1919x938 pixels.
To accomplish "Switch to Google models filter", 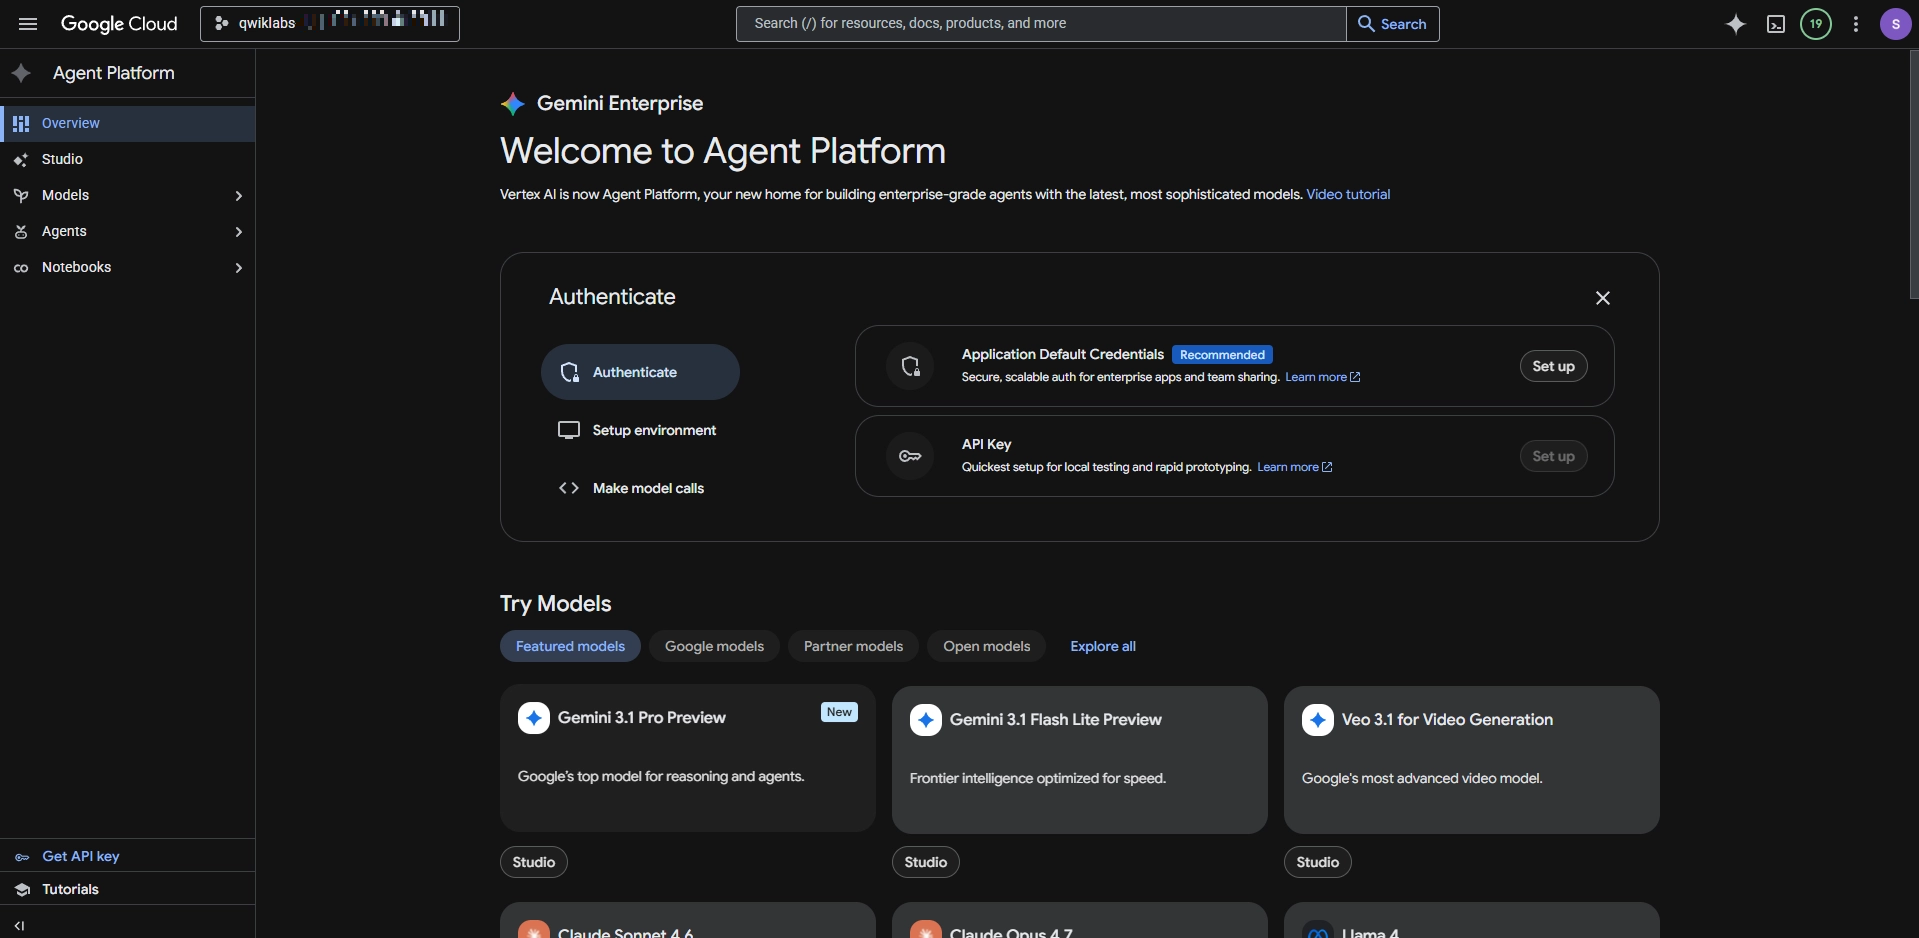I will coord(714,646).
